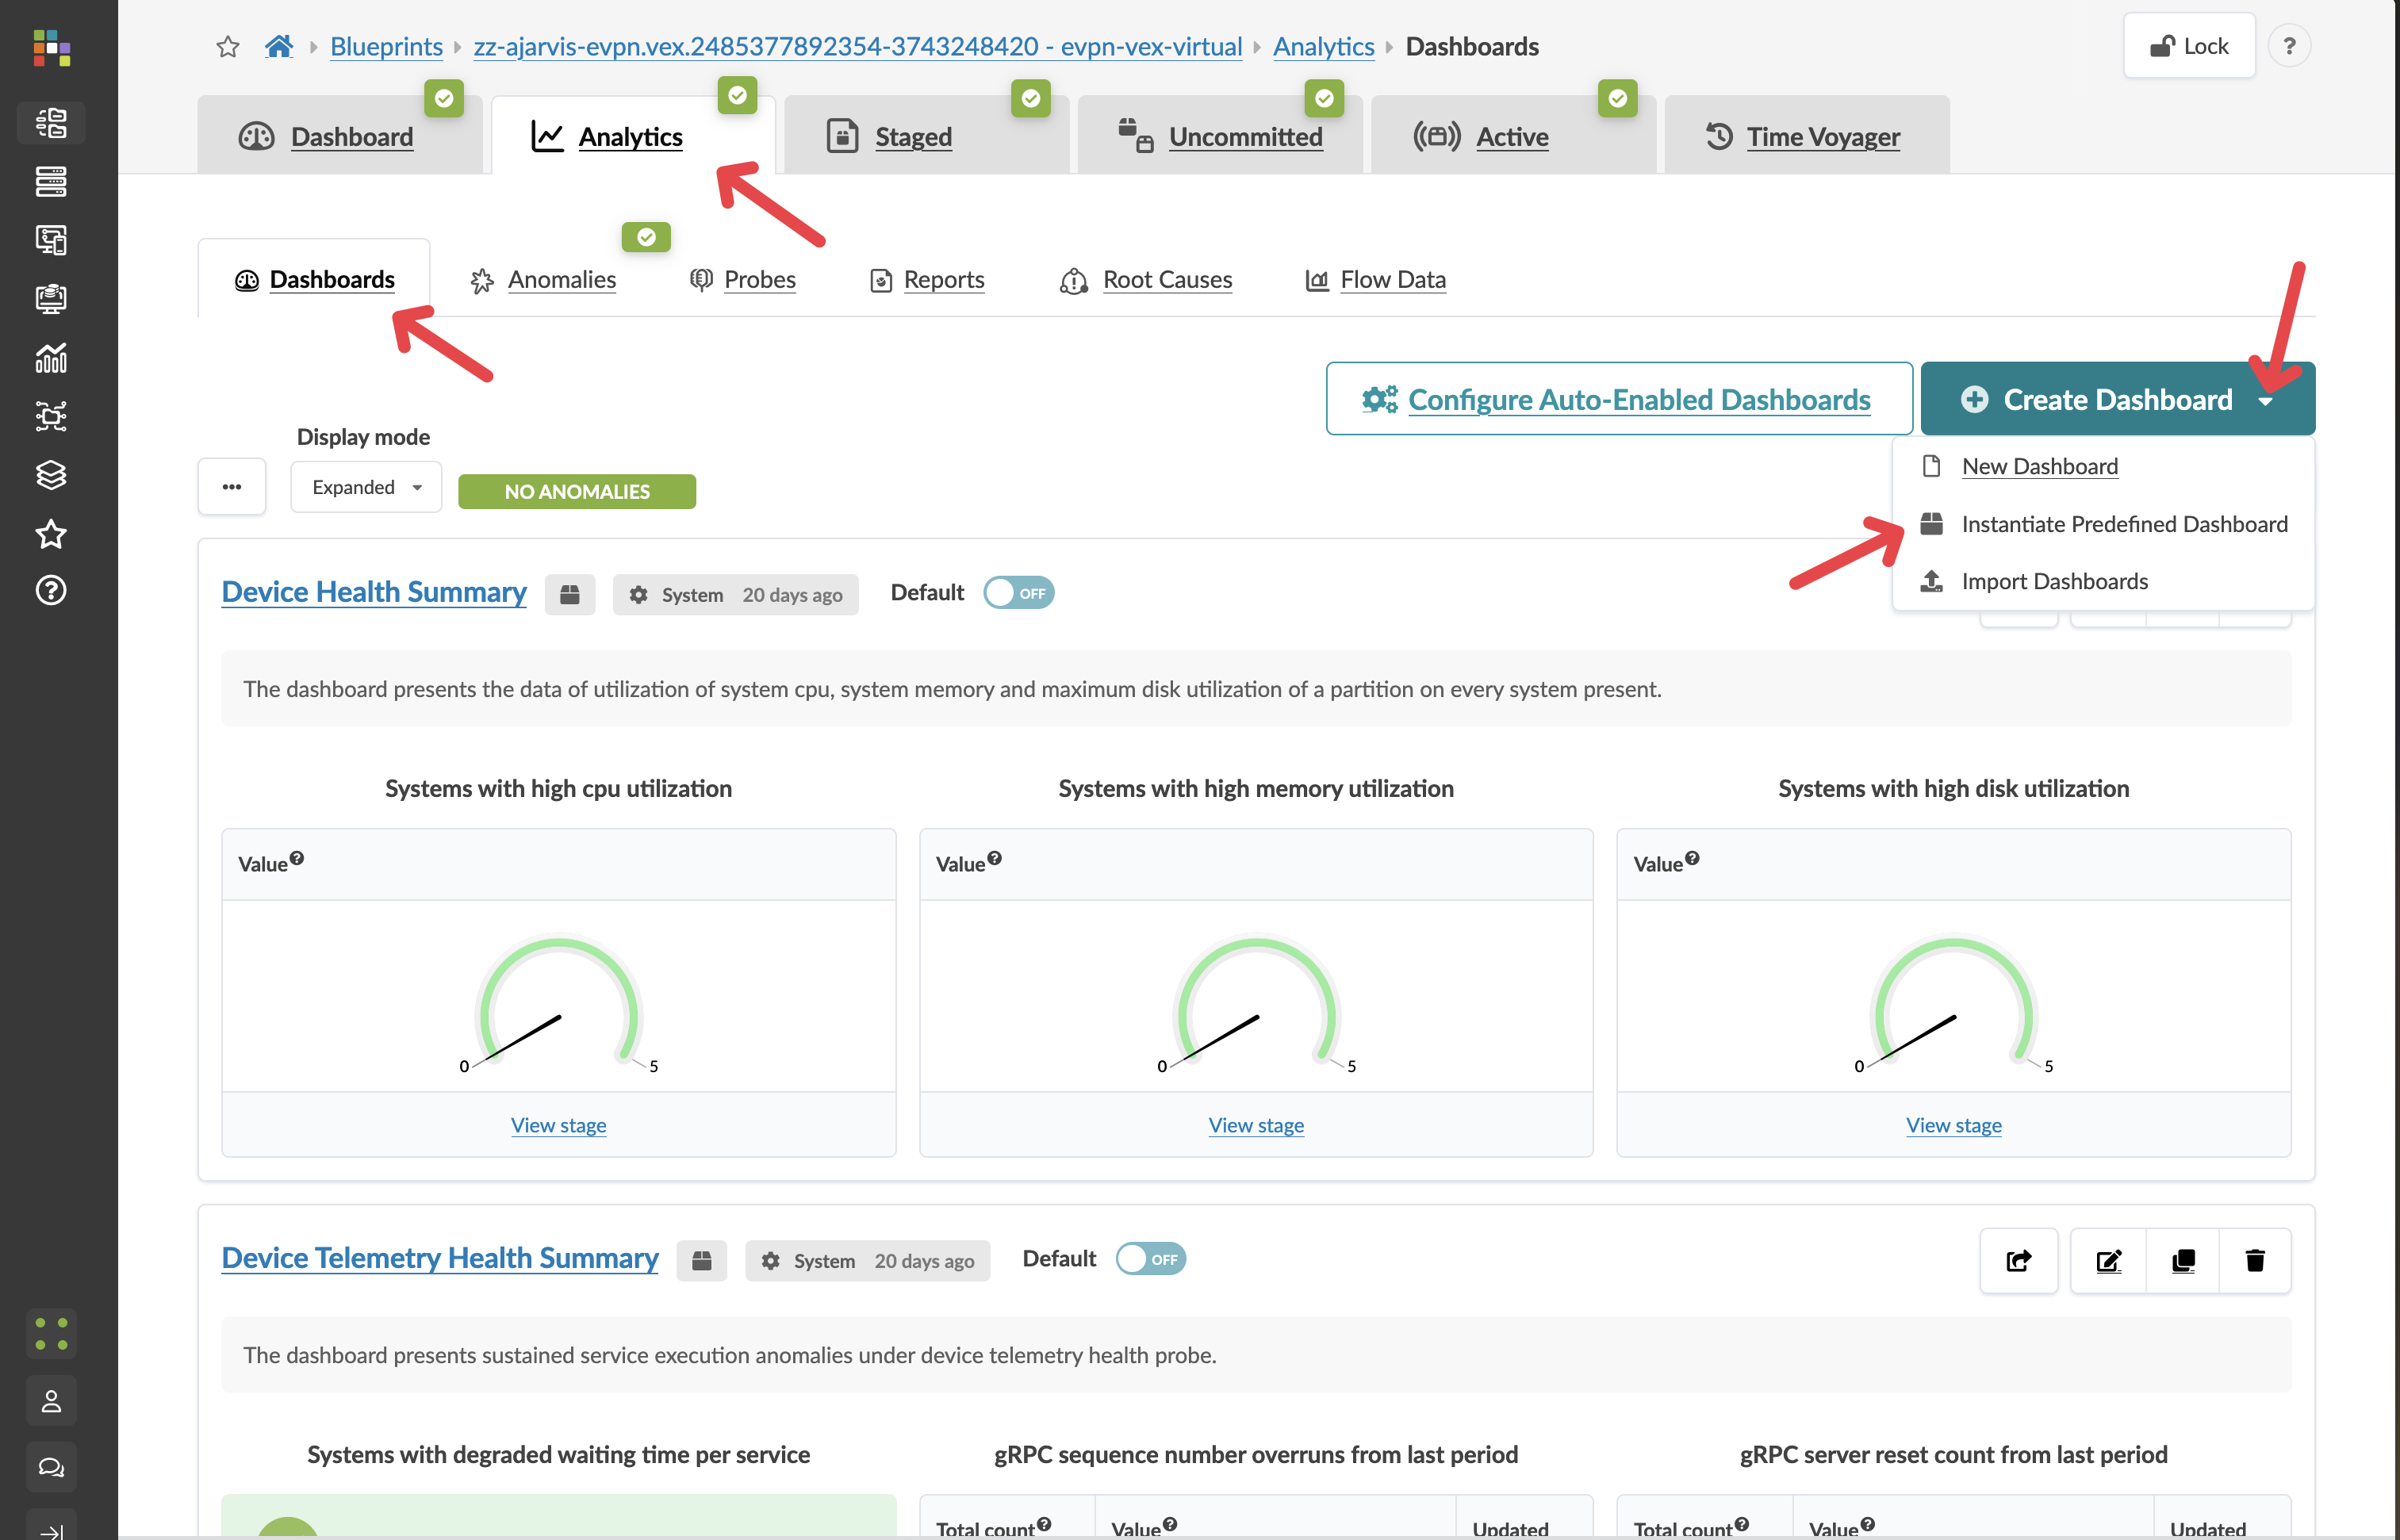Open the Design sidebar section
2400x1540 pixels.
point(51,240)
